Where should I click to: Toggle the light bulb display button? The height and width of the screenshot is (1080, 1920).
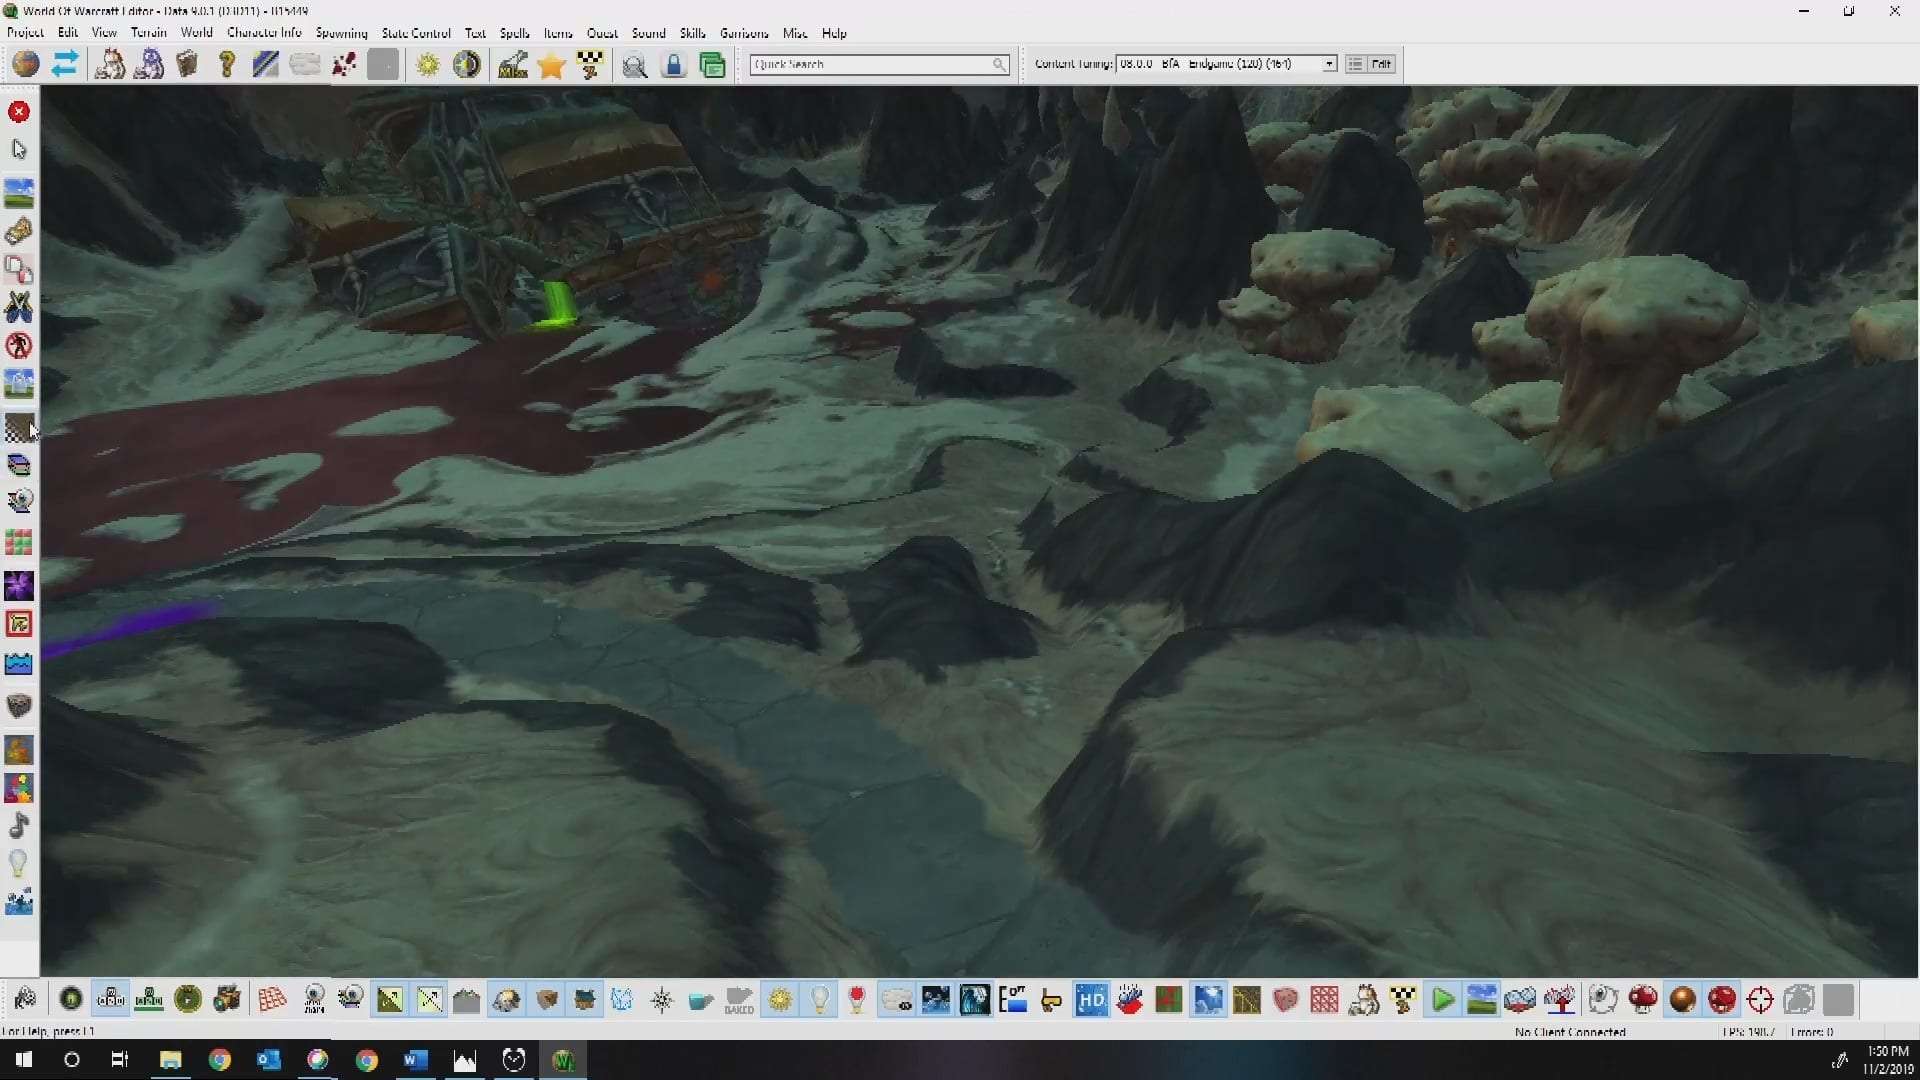[x=819, y=999]
